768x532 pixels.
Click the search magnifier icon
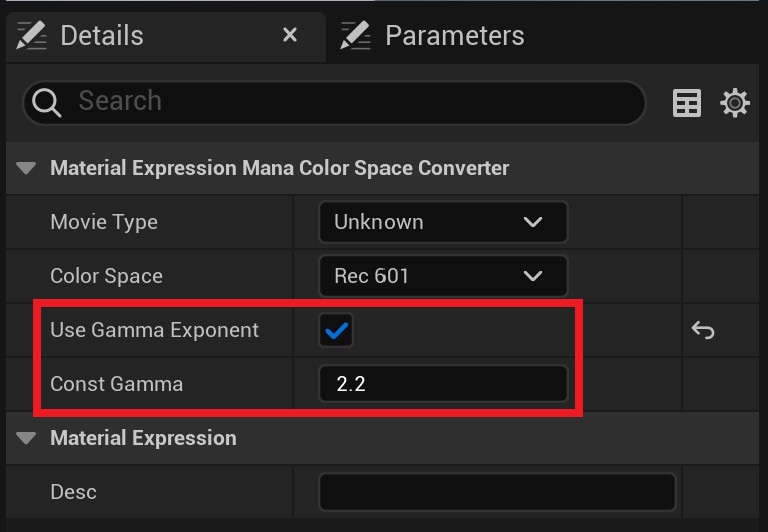[x=47, y=101]
